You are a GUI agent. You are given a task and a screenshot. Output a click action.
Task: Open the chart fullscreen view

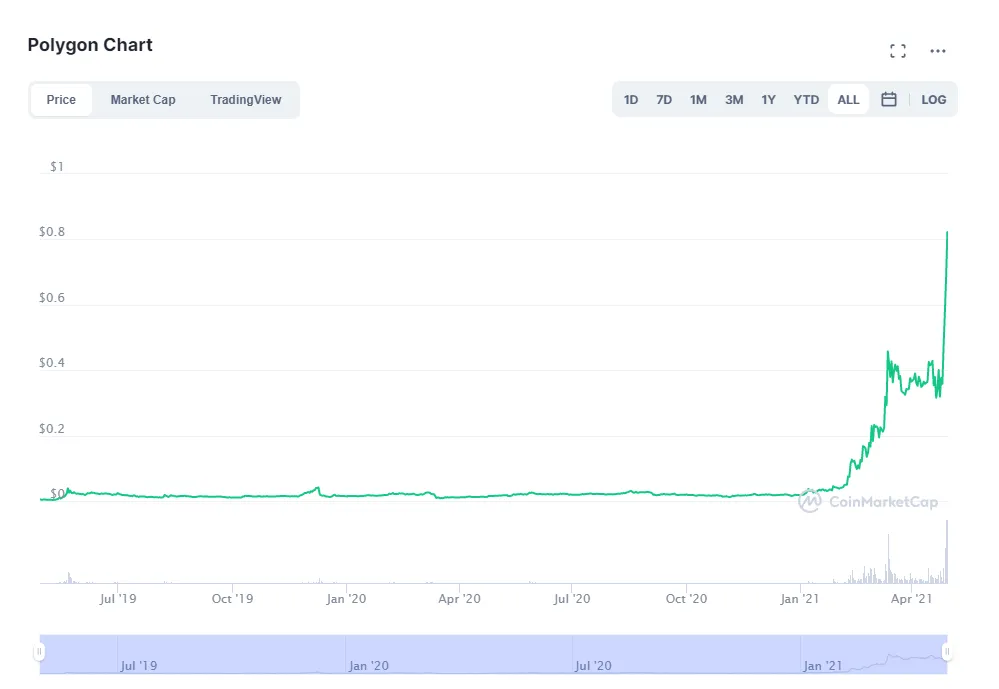tap(898, 50)
